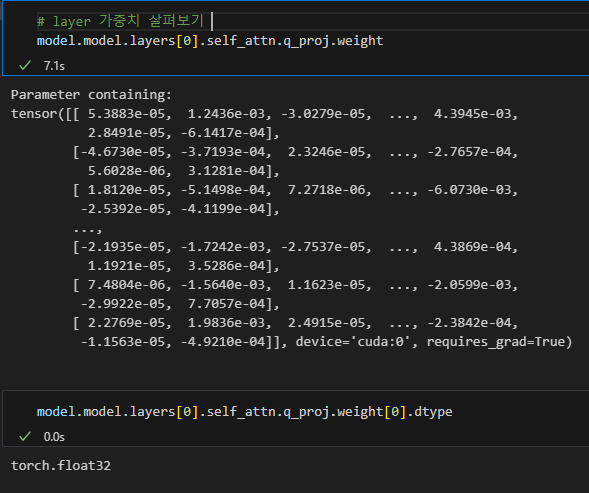
Task: Click the value -5.1498e-04 in the output
Action: [x=223, y=190]
